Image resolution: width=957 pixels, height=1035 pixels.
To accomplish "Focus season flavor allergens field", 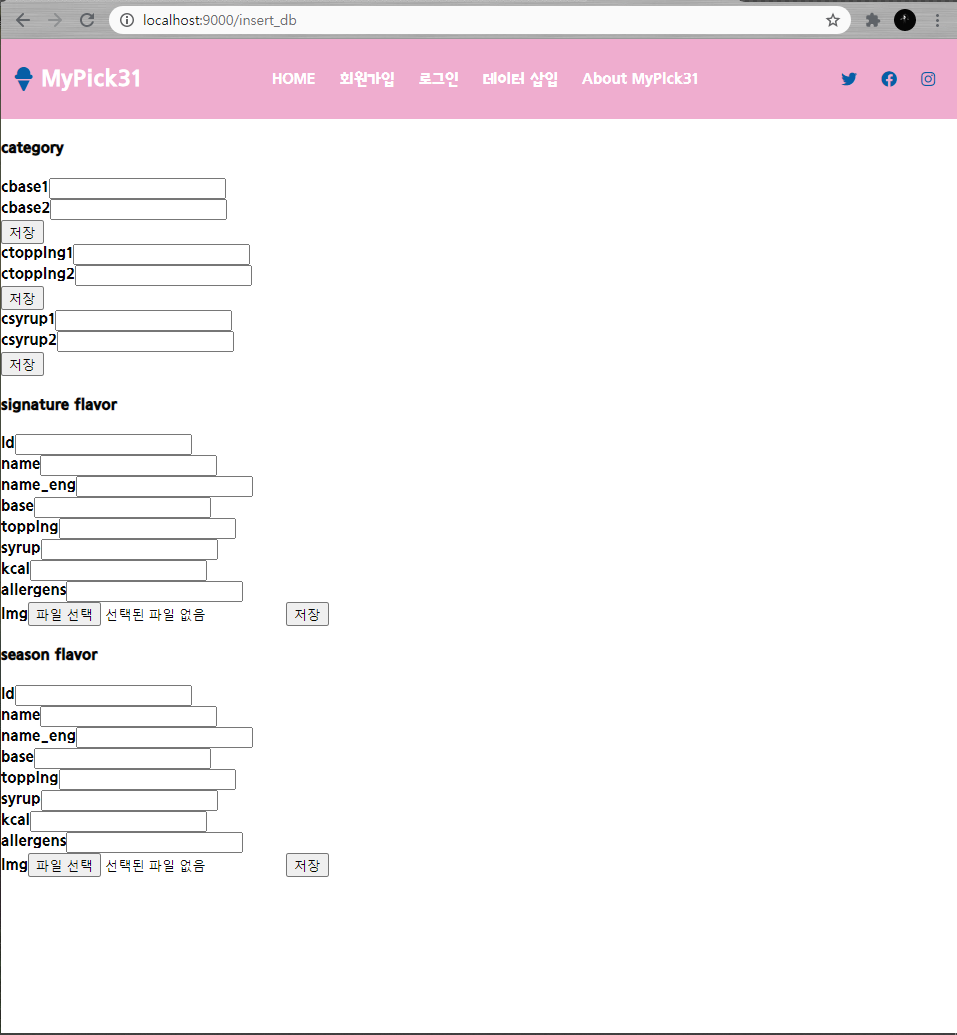I will [x=155, y=842].
